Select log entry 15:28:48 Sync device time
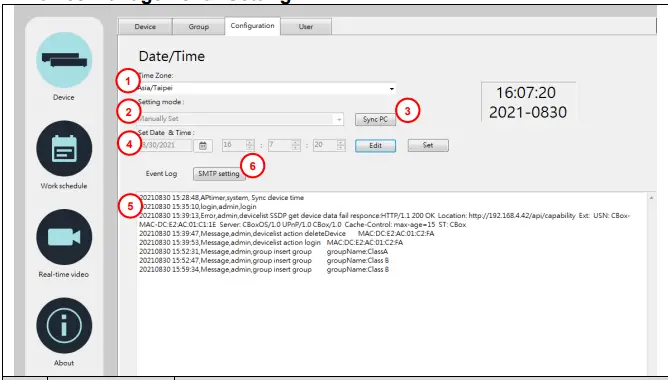This screenshot has height=380, width=668. pos(222,198)
